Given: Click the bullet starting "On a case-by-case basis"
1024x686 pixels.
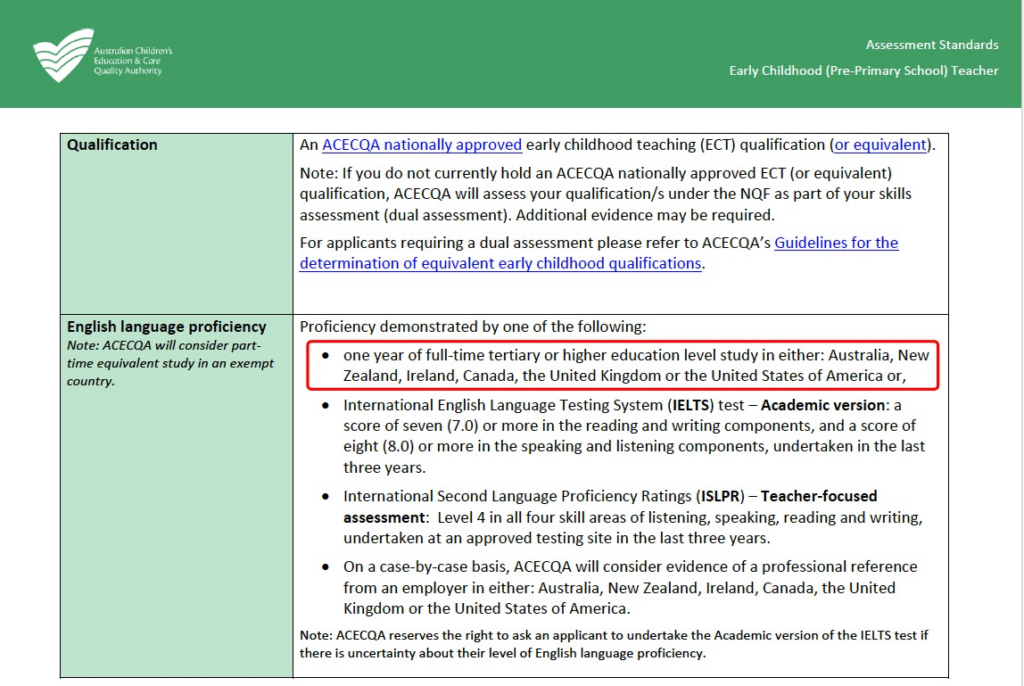Looking at the screenshot, I should coord(630,587).
